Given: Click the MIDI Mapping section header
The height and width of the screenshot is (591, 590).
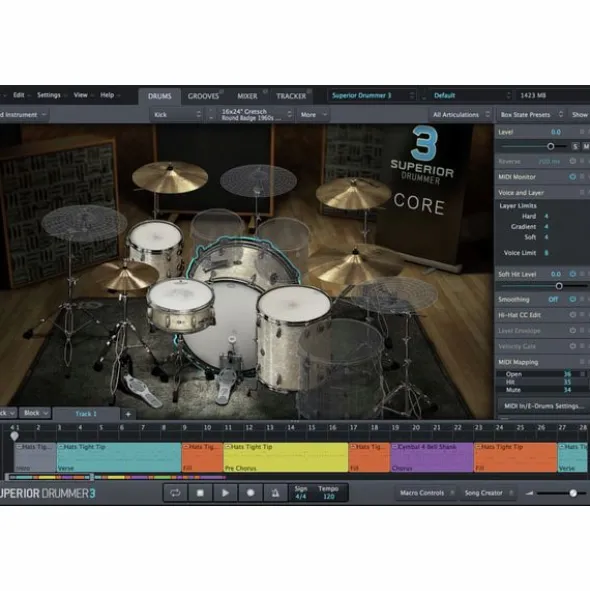Looking at the screenshot, I should (x=518, y=362).
